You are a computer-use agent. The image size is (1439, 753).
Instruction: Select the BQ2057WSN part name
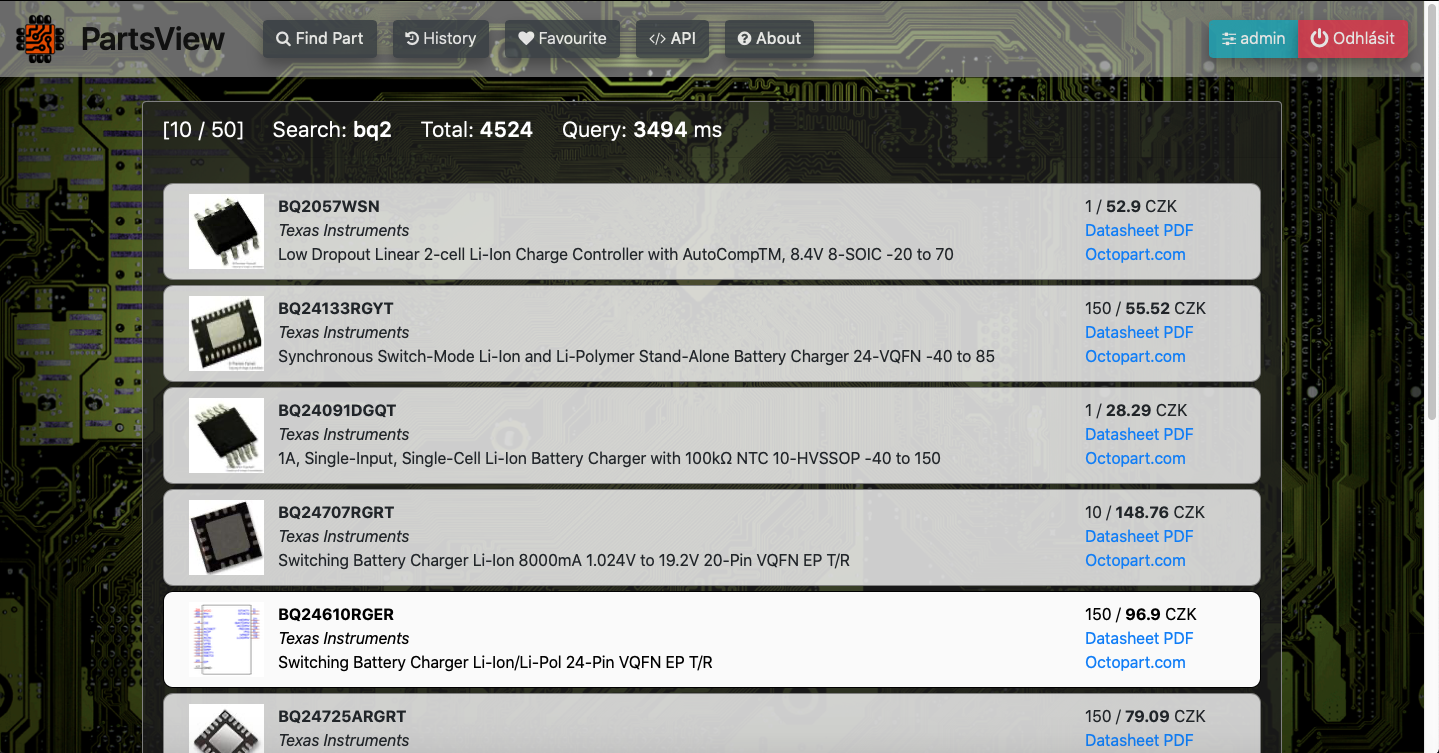pyautogui.click(x=329, y=206)
